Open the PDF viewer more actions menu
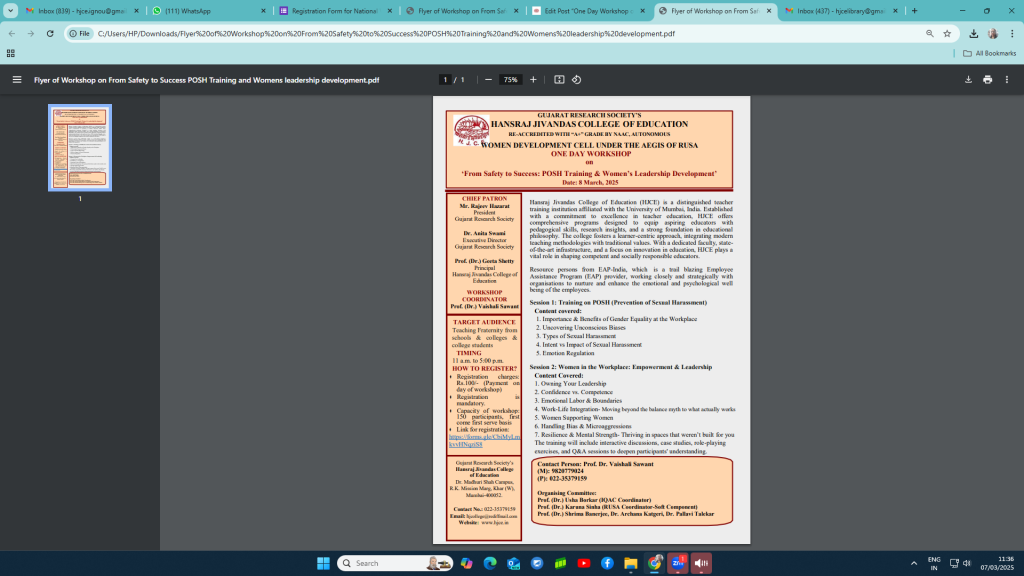This screenshot has width=1024, height=576. (1007, 80)
